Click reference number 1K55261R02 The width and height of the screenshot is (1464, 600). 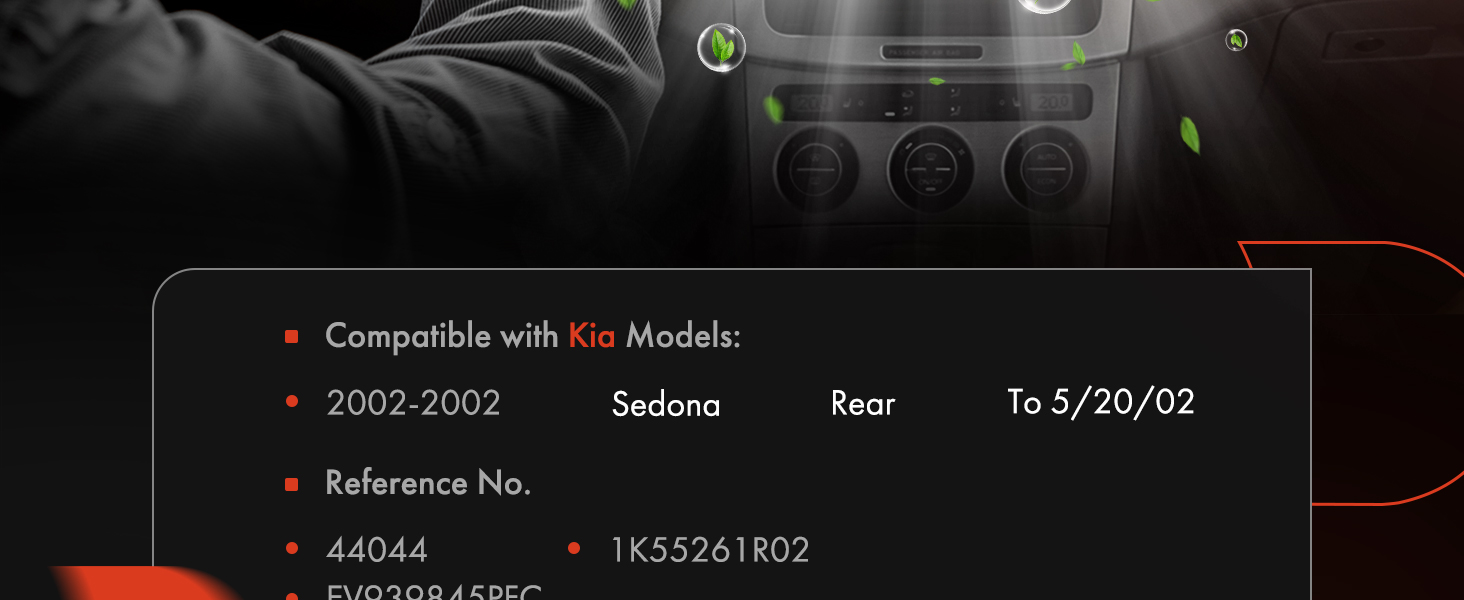pos(710,550)
